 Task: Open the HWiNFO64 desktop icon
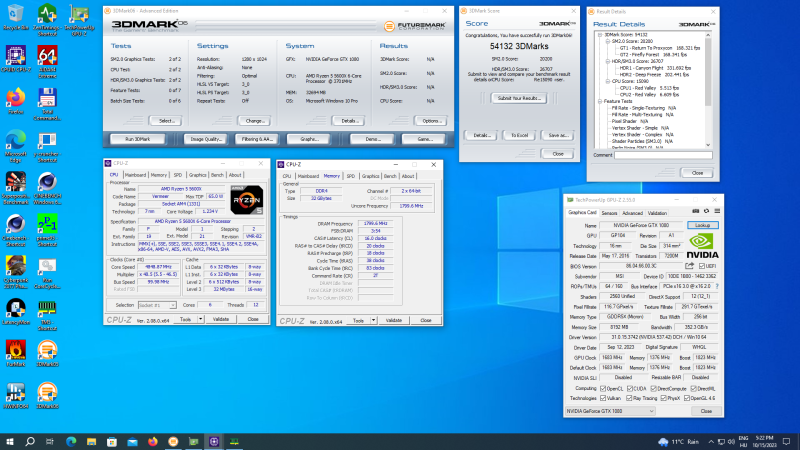[x=15, y=396]
